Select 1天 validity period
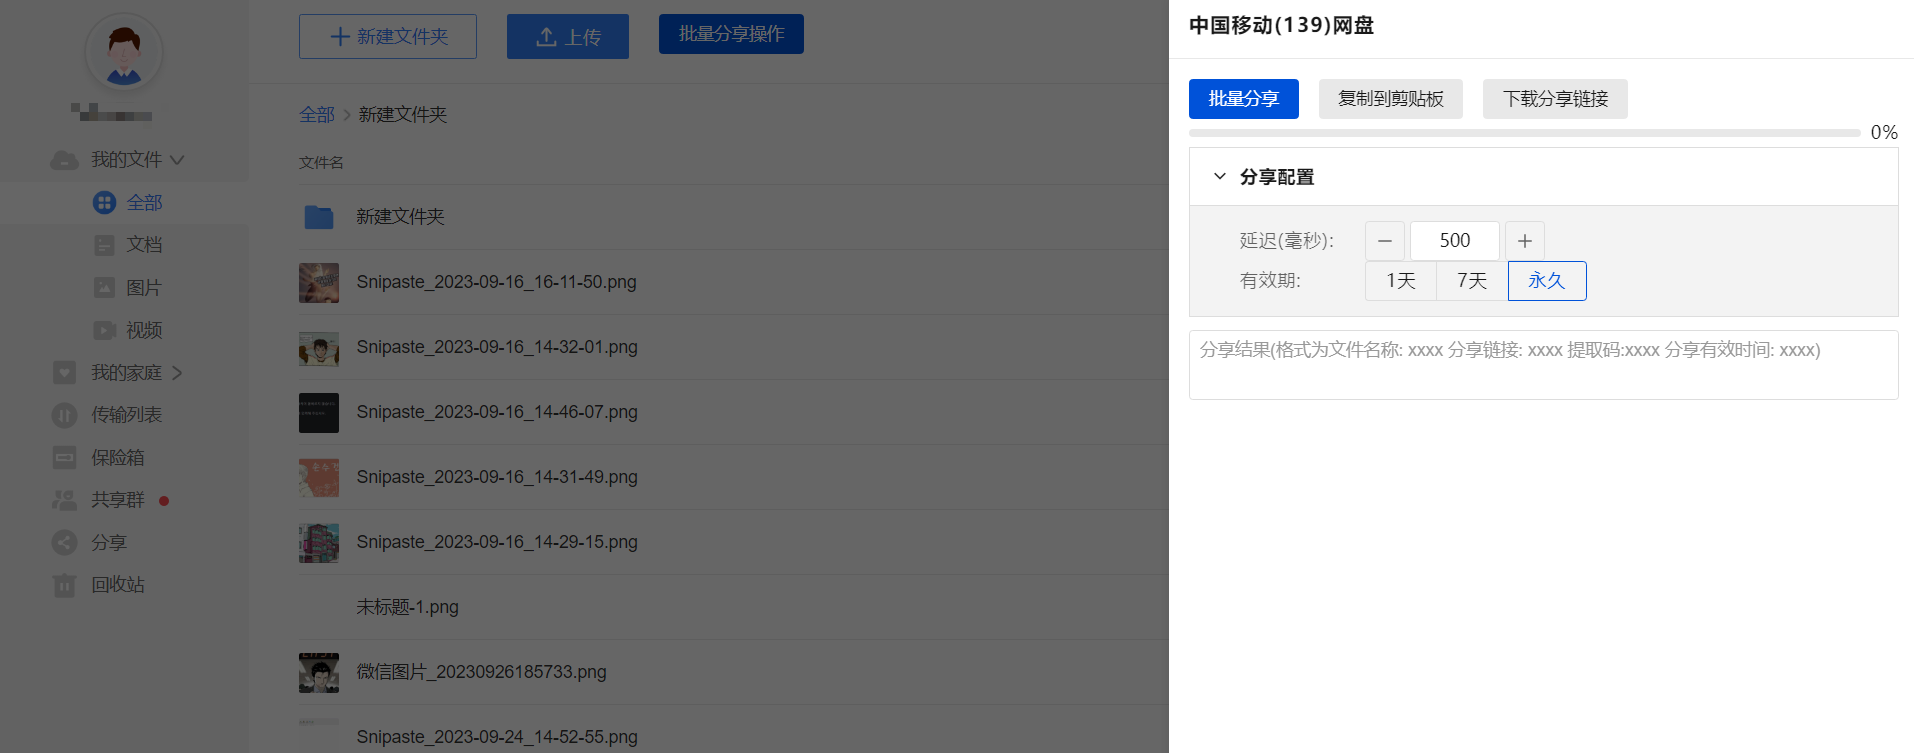 1400,281
